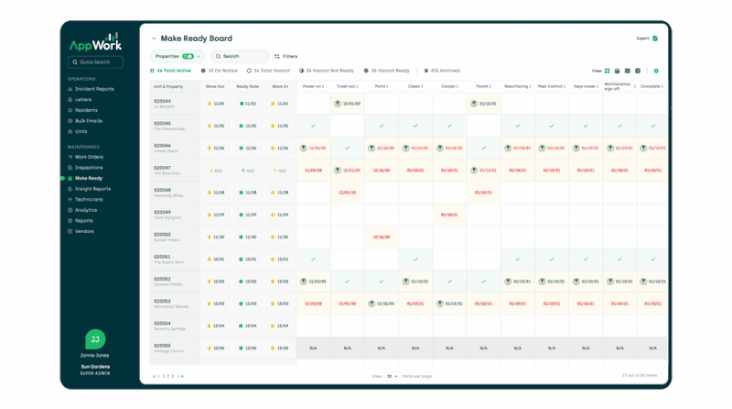This screenshot has width=732, height=409.
Task: Open the items per page dropdown
Action: 392,376
